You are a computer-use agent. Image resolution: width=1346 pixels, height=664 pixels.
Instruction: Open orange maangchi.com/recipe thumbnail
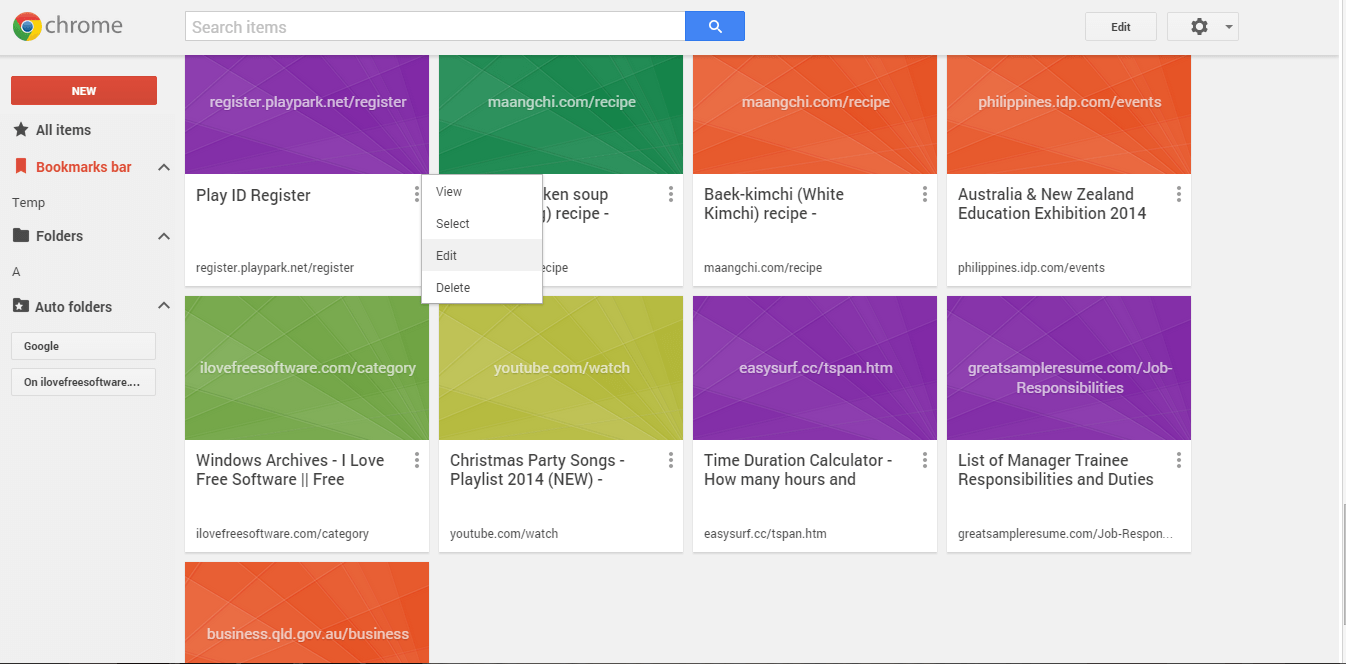point(815,114)
